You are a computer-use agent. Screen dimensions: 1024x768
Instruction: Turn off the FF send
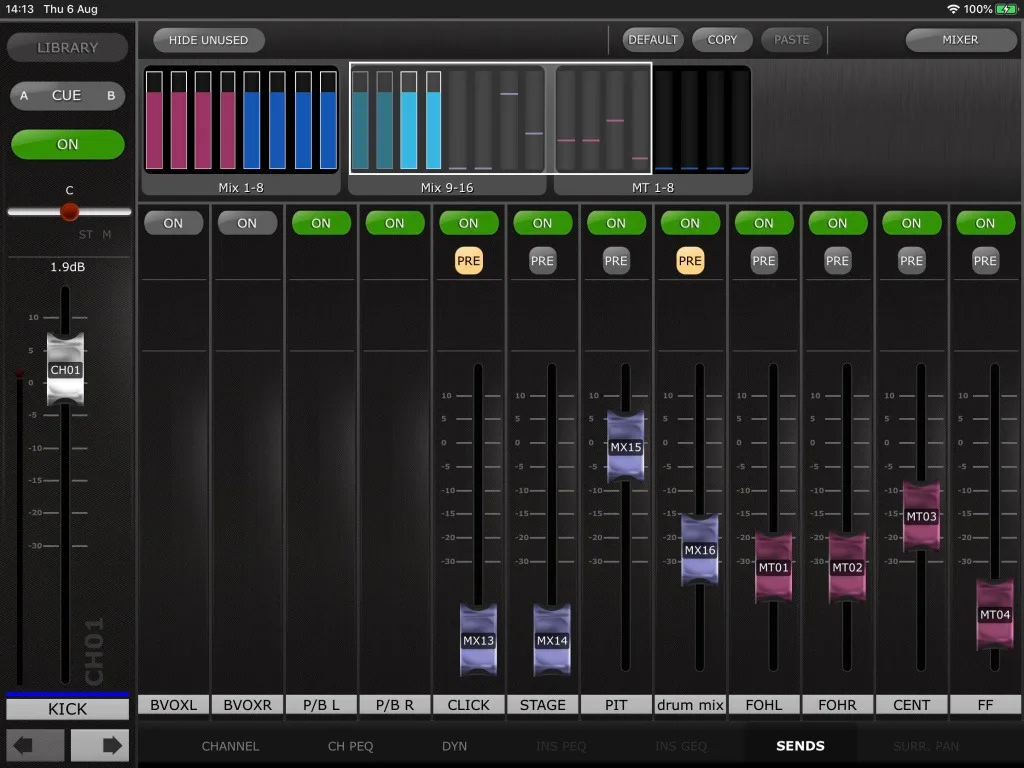985,223
